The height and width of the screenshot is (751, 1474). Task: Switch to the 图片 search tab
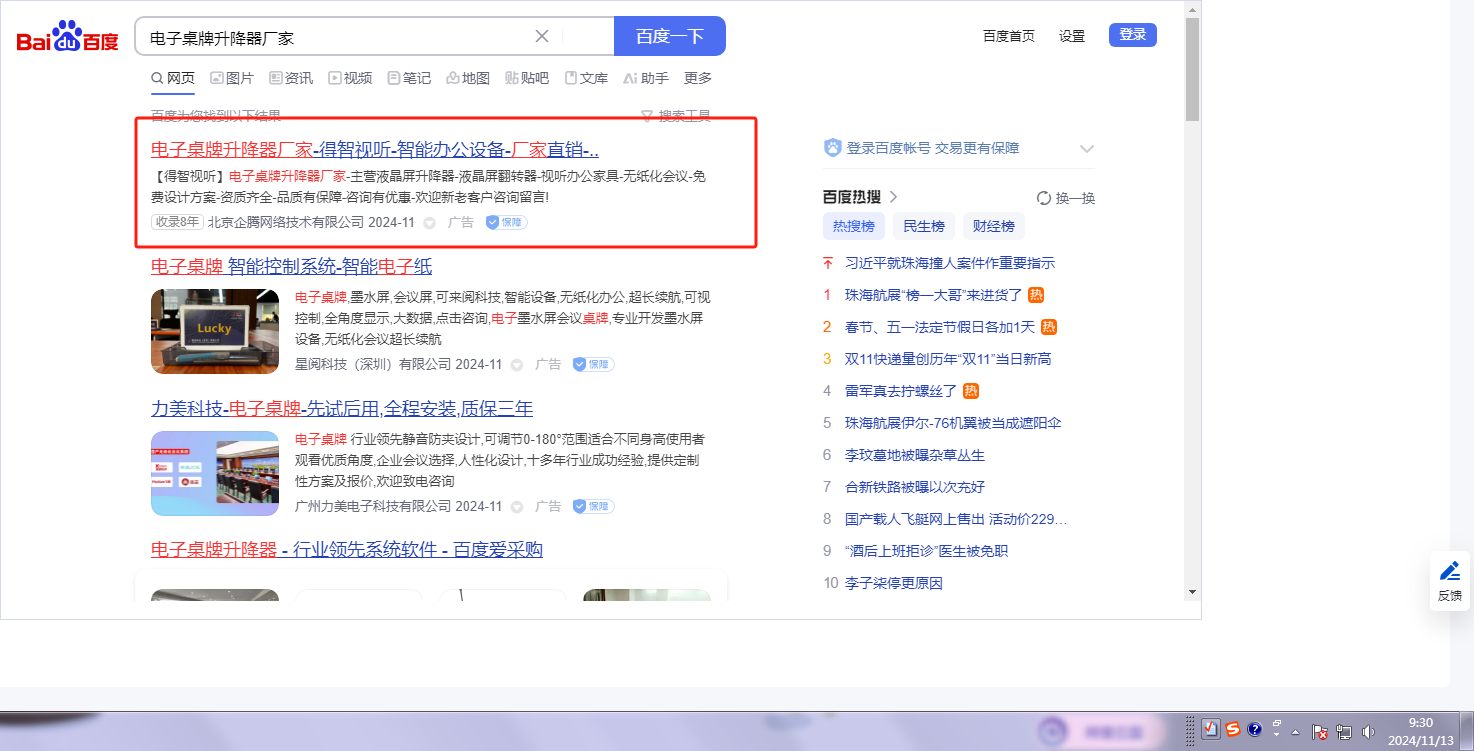[231, 78]
